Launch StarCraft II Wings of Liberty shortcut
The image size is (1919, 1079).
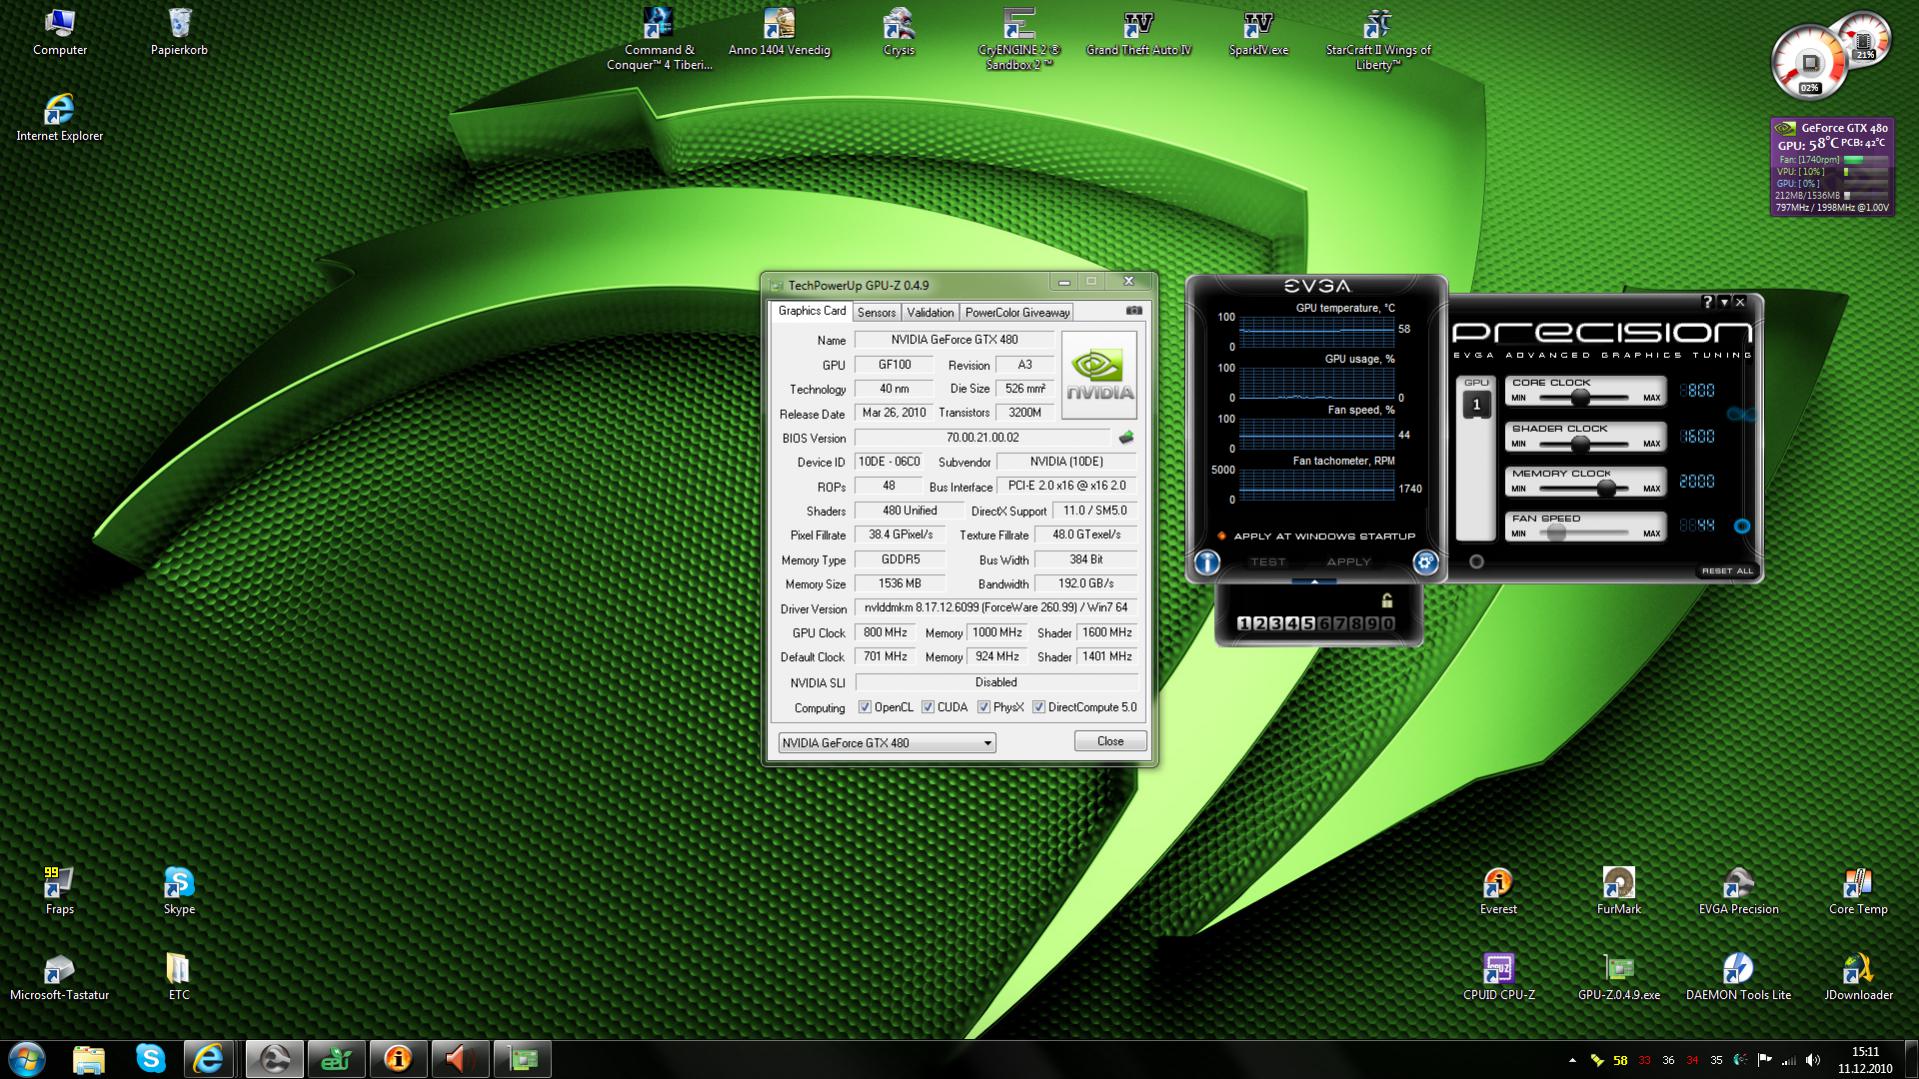pos(1378,39)
